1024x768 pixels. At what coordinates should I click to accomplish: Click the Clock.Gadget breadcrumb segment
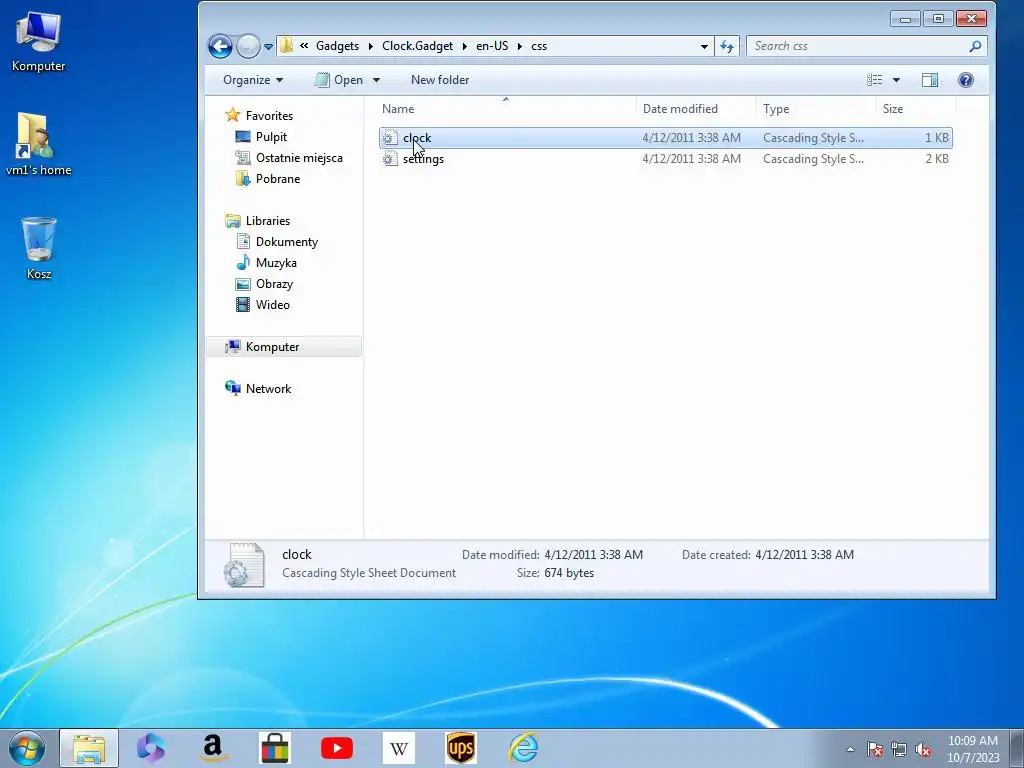417,46
